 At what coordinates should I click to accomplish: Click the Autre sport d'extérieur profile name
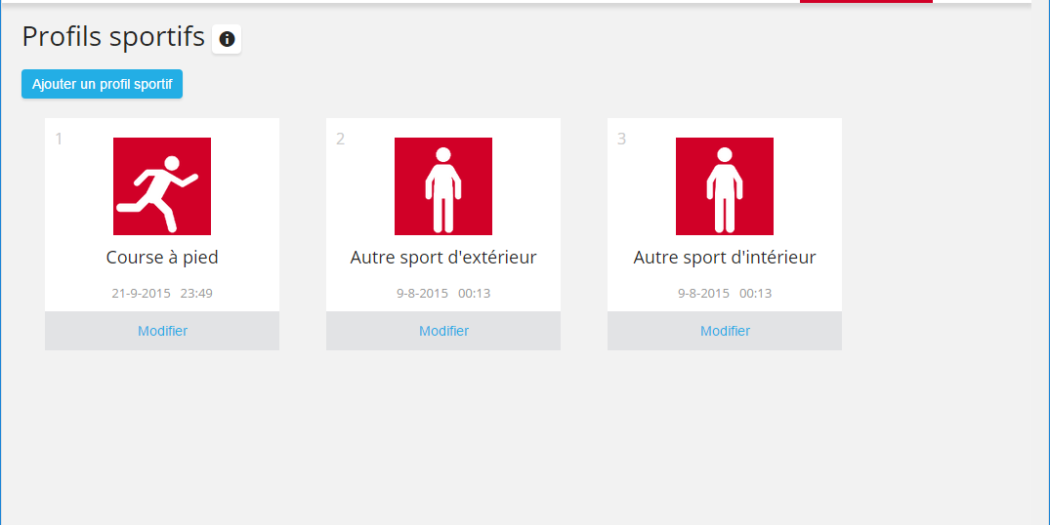(x=443, y=257)
